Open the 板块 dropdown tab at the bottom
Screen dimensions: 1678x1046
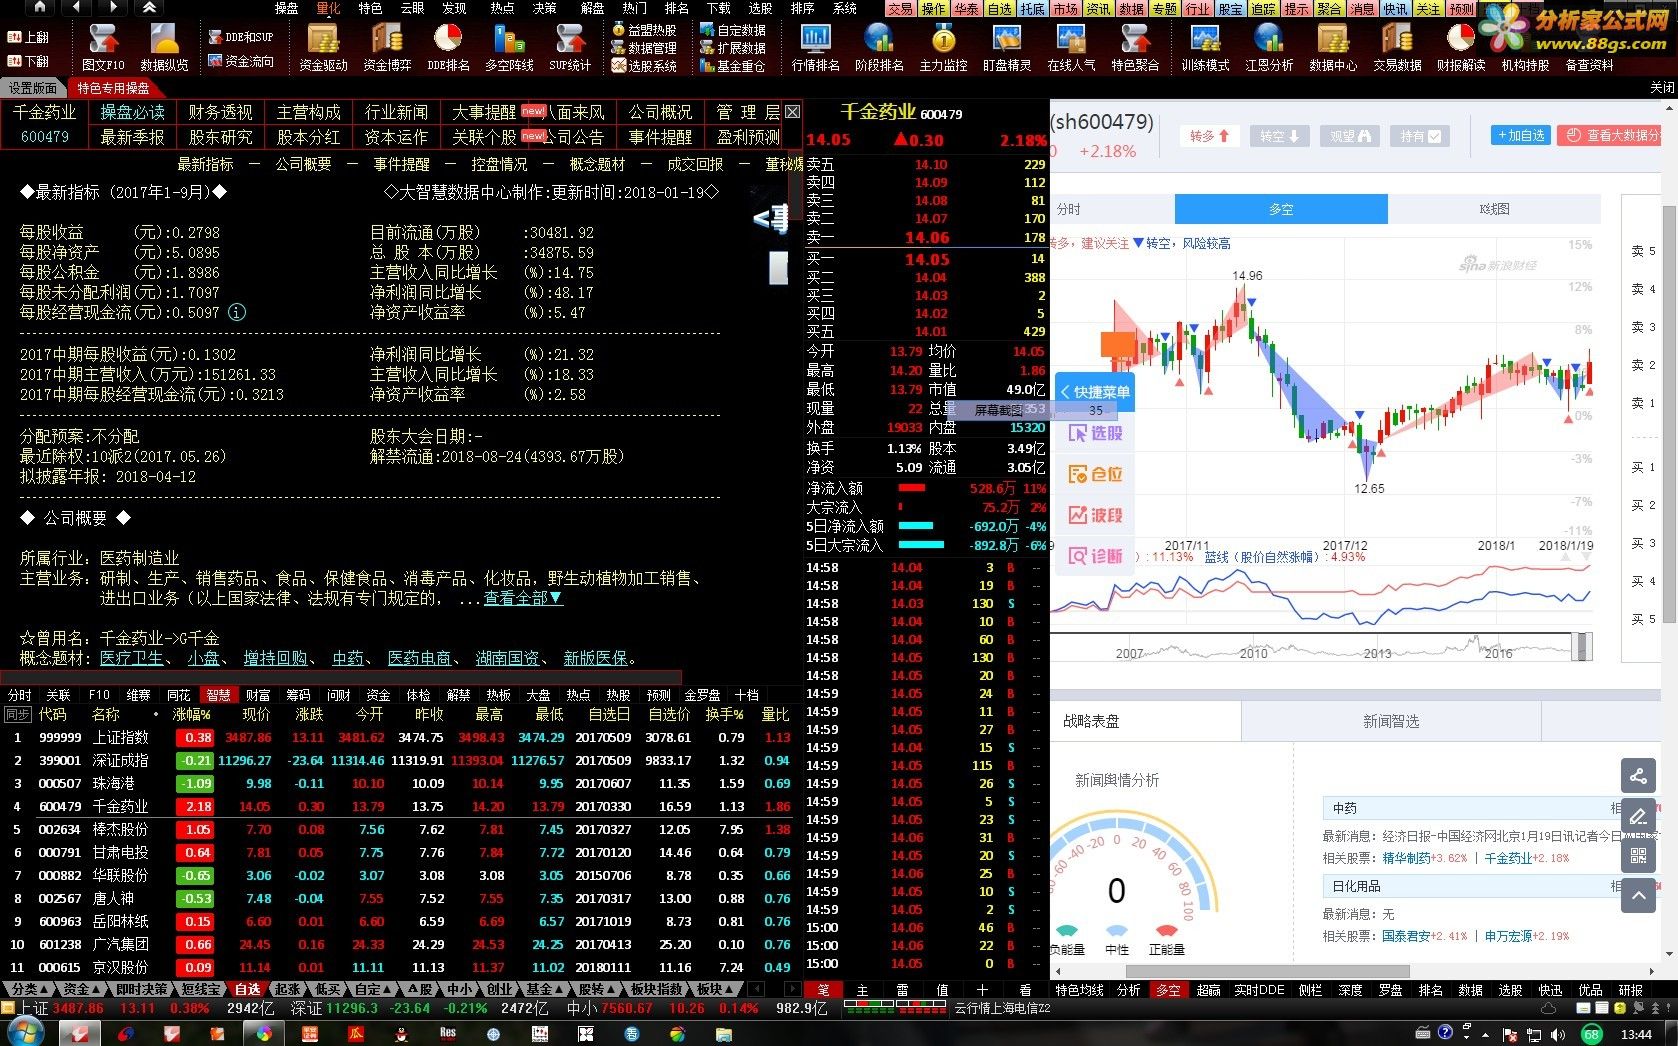coord(714,989)
